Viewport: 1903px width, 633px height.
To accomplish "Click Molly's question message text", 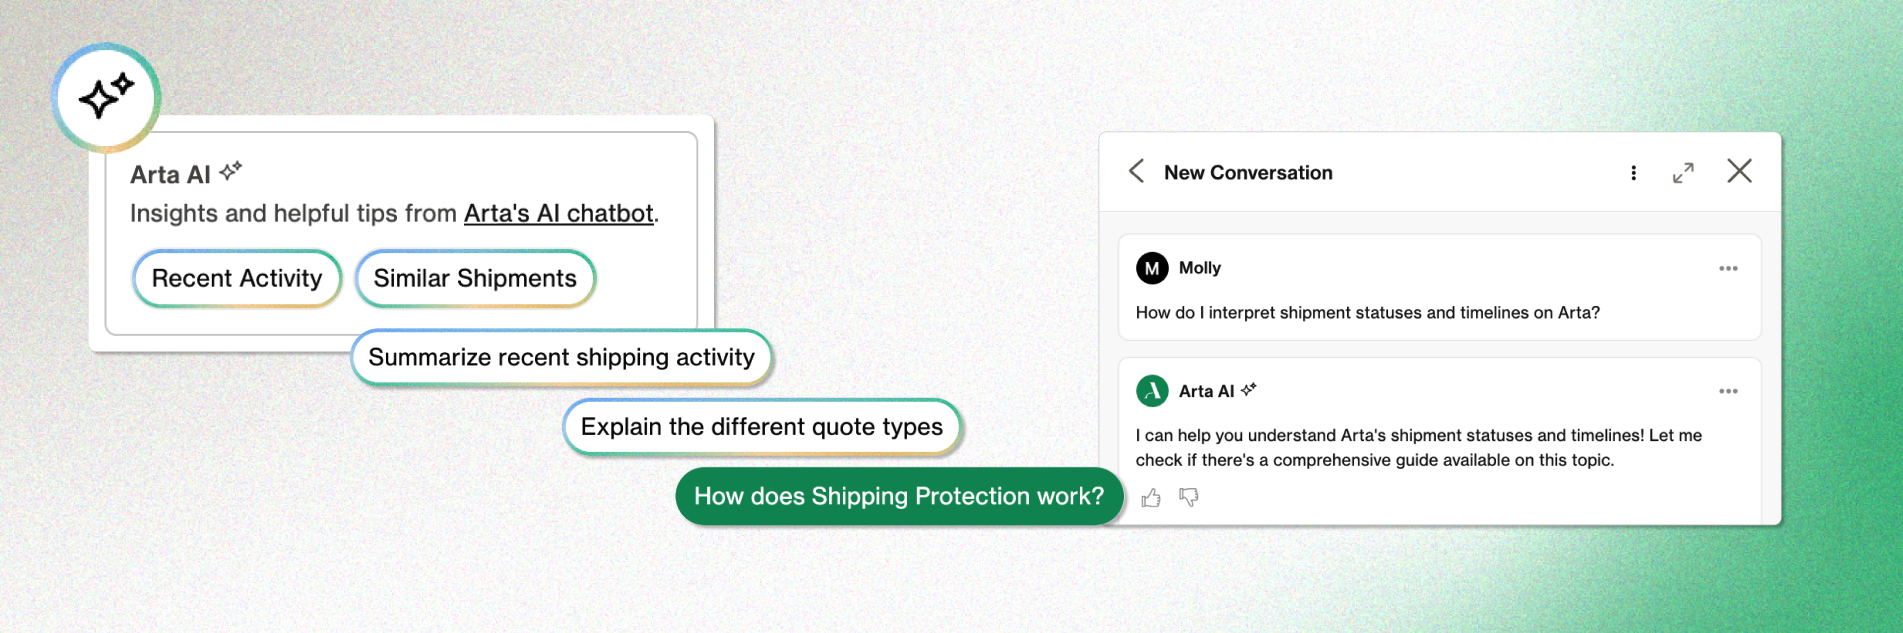I will (1367, 313).
